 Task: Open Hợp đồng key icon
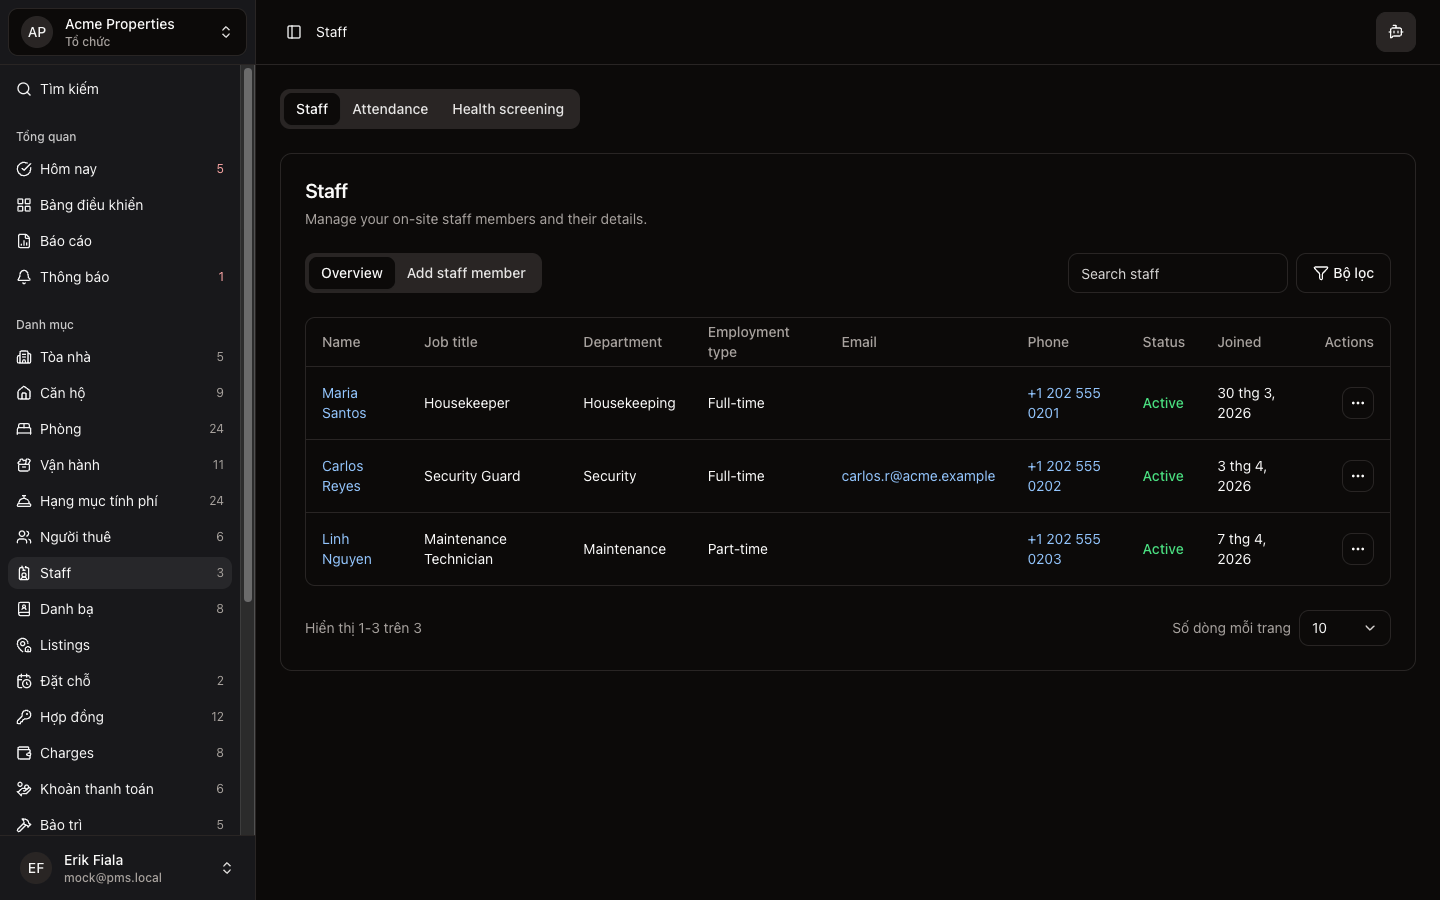click(24, 717)
